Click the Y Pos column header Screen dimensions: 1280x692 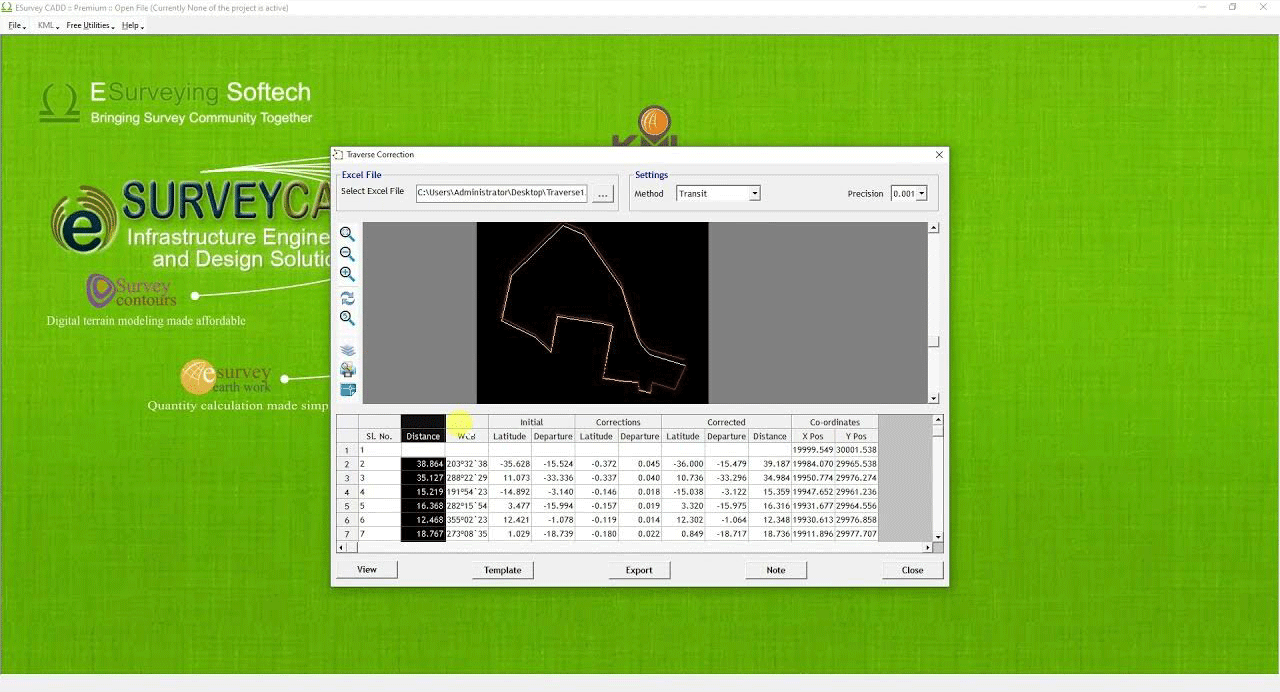(x=856, y=436)
